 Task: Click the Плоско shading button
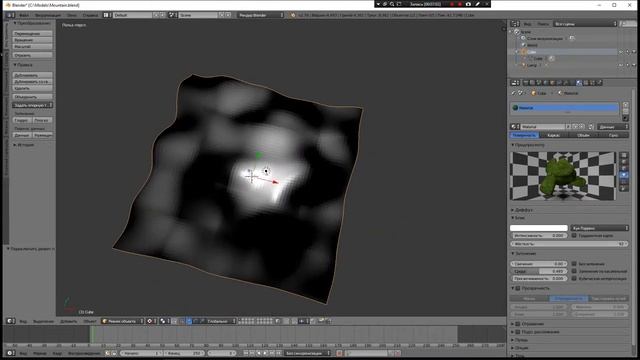pos(42,120)
